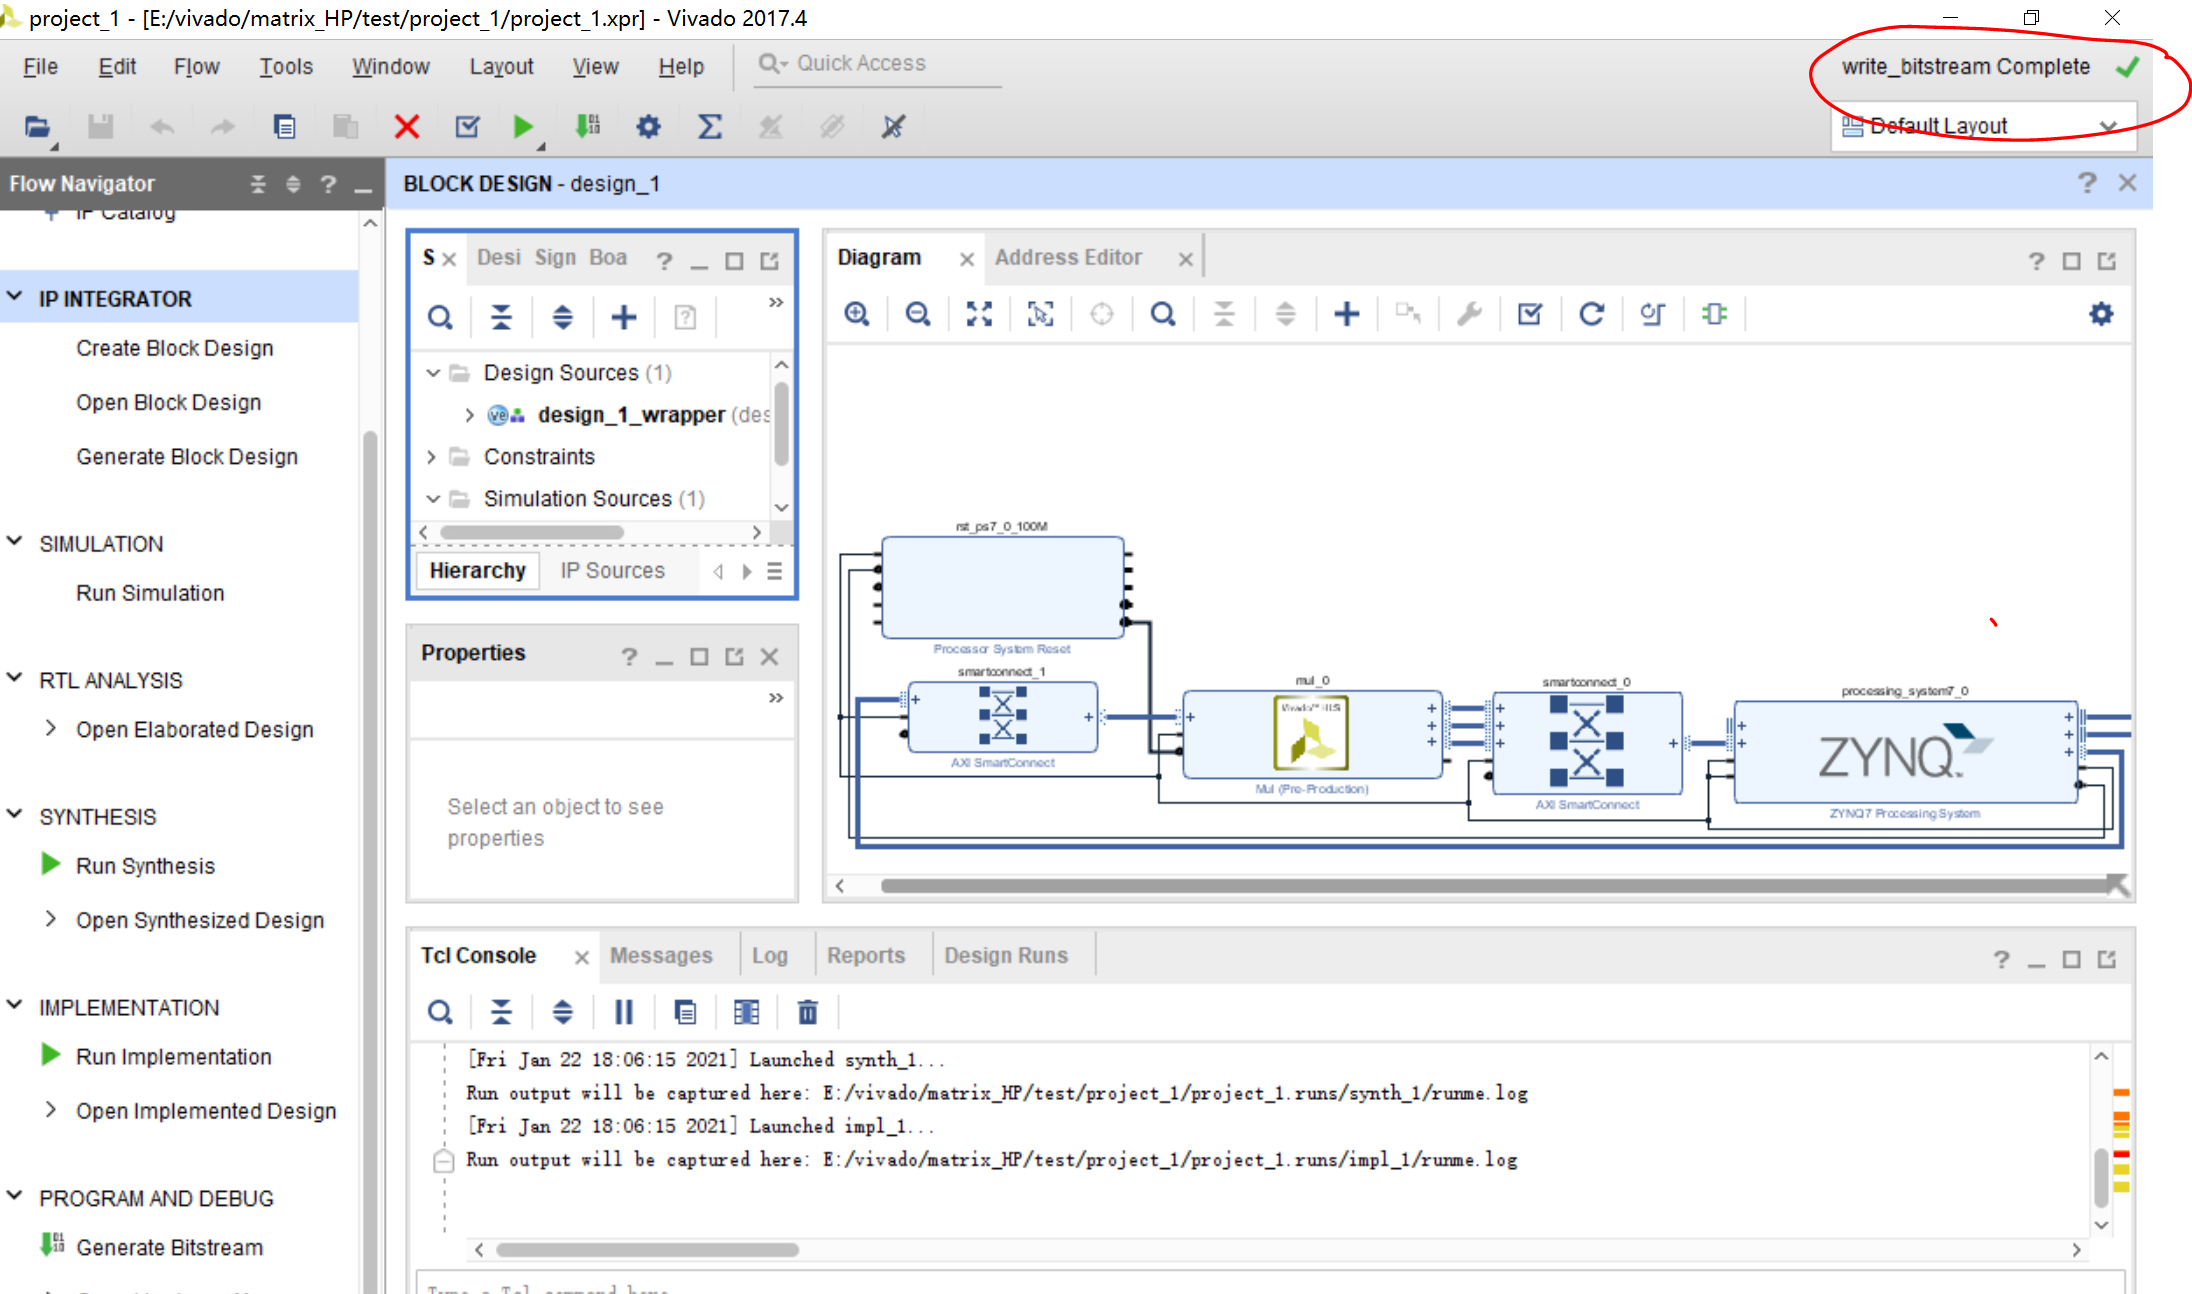2192x1294 pixels.
Task: Close the Tcl Console tab
Action: coord(581,957)
